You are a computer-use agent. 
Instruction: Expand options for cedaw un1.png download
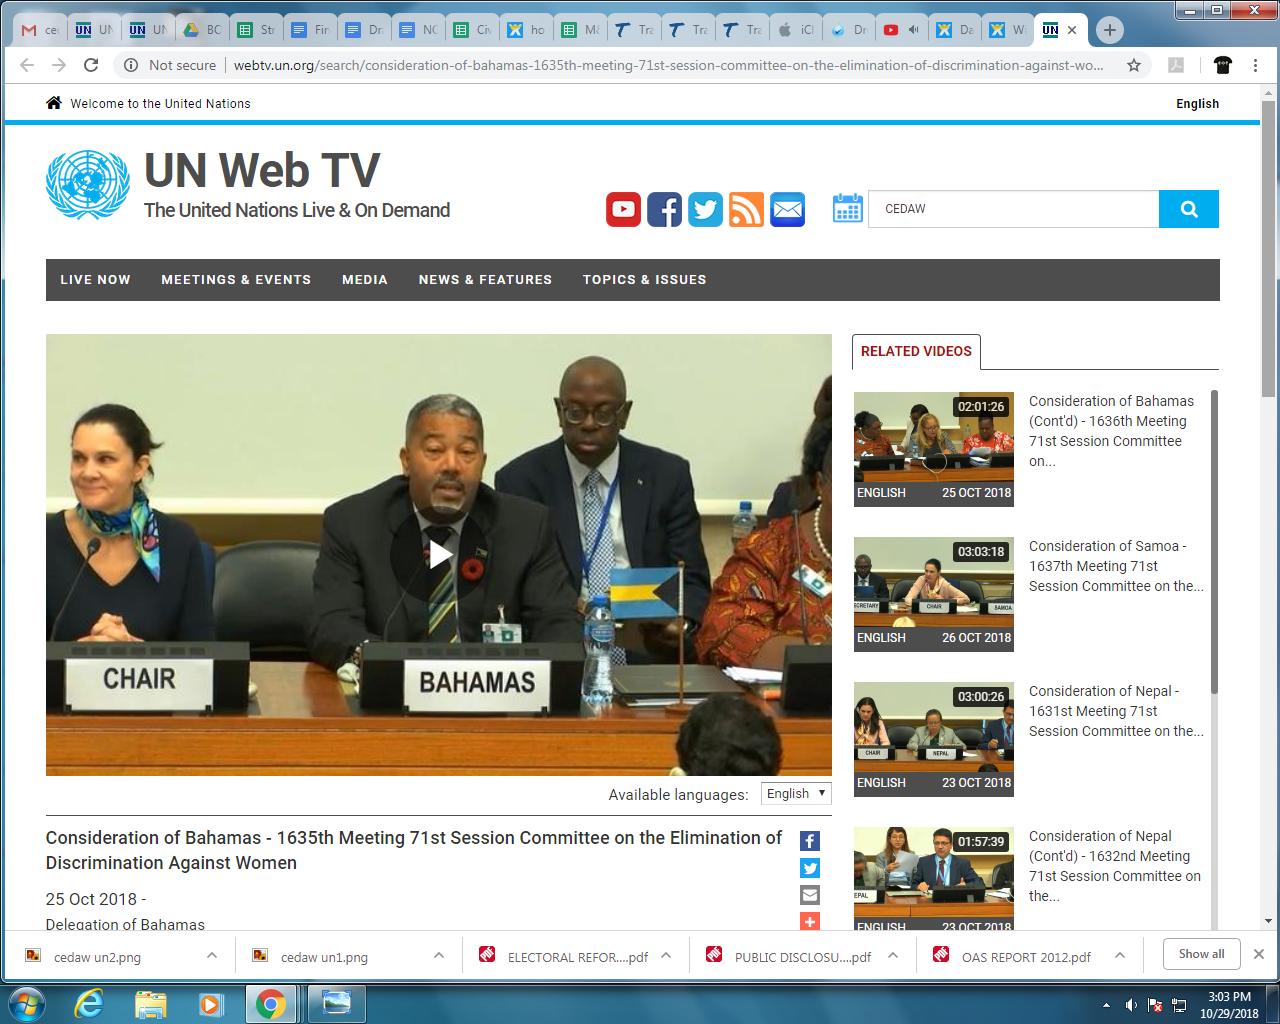click(439, 956)
